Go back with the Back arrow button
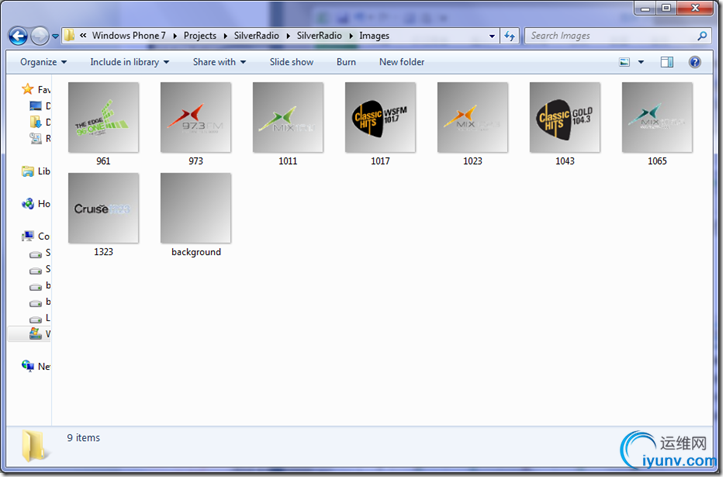This screenshot has height=477, width=723. [18, 36]
